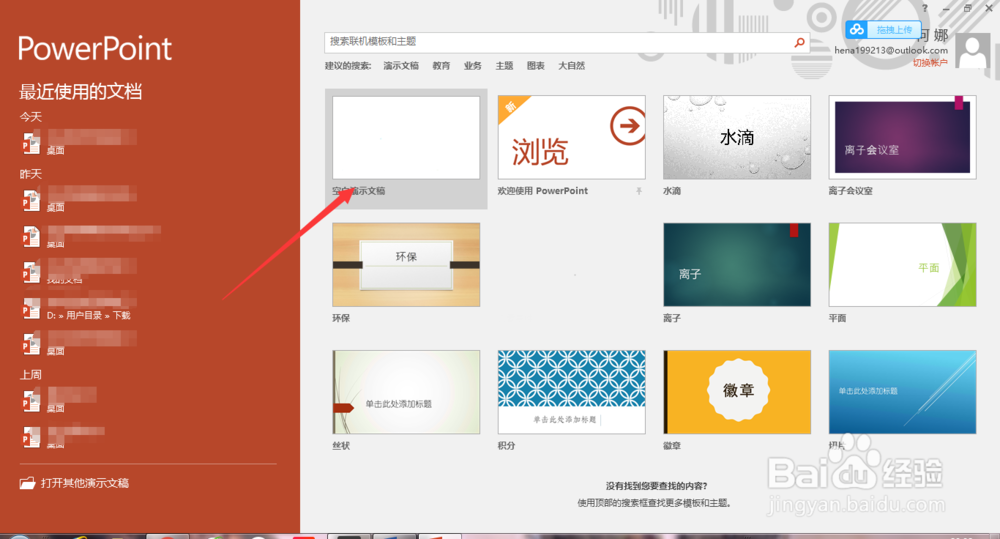The width and height of the screenshot is (1000, 539).
Task: Open the first recent file under 昨天
Action: point(80,198)
